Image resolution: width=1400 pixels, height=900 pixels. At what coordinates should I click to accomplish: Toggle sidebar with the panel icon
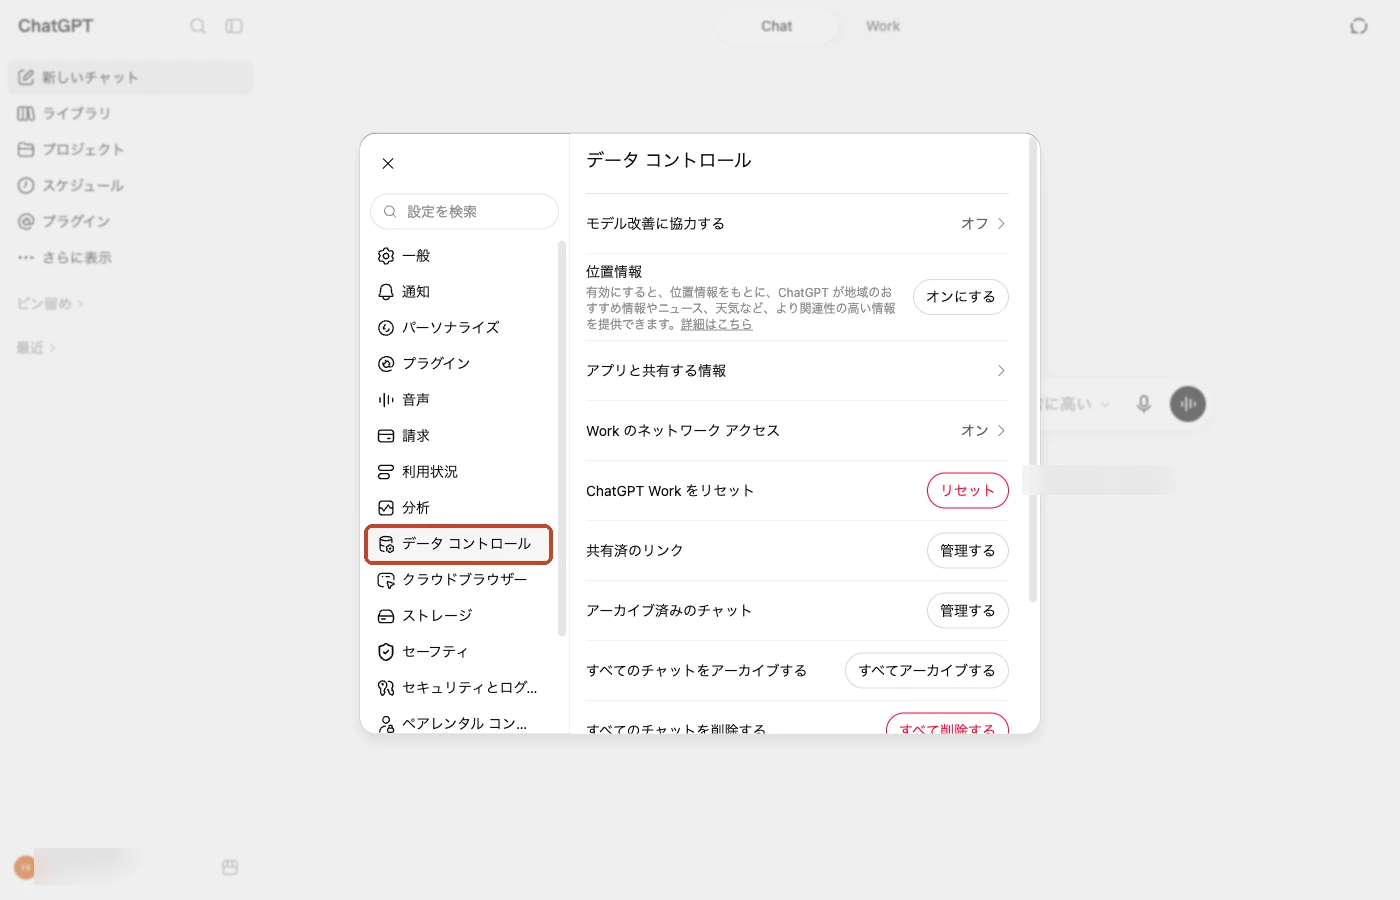pos(234,26)
